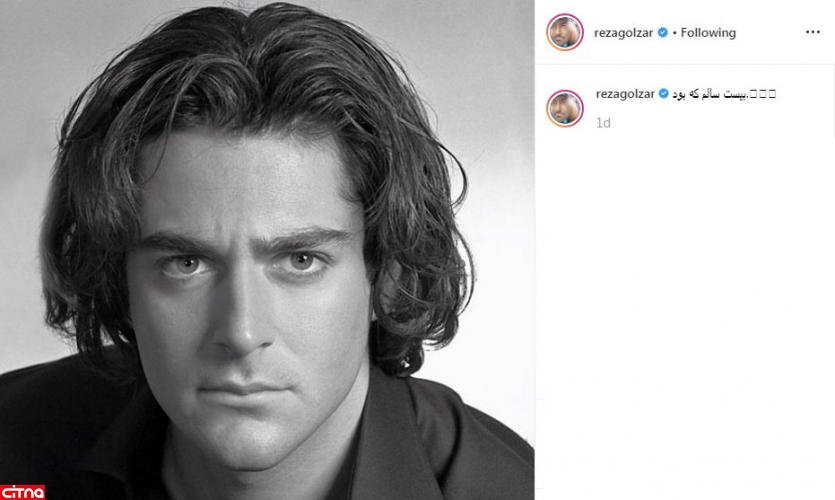Click the verified badge in the caption row

pos(664,94)
